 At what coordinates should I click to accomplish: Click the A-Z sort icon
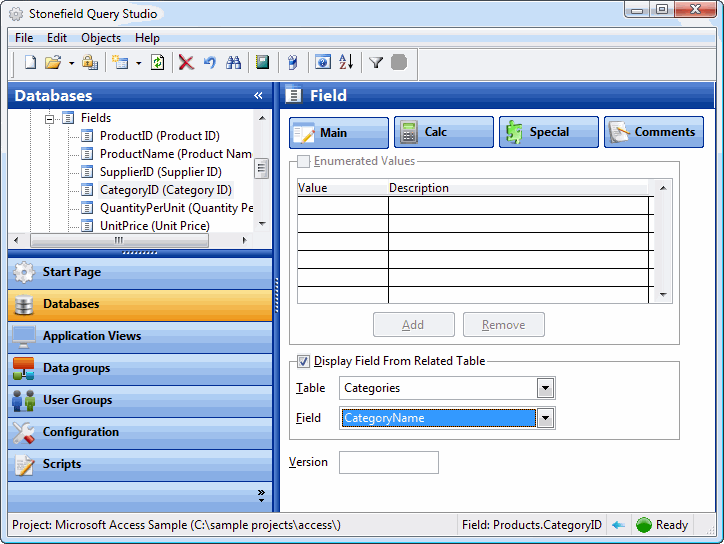click(x=346, y=63)
